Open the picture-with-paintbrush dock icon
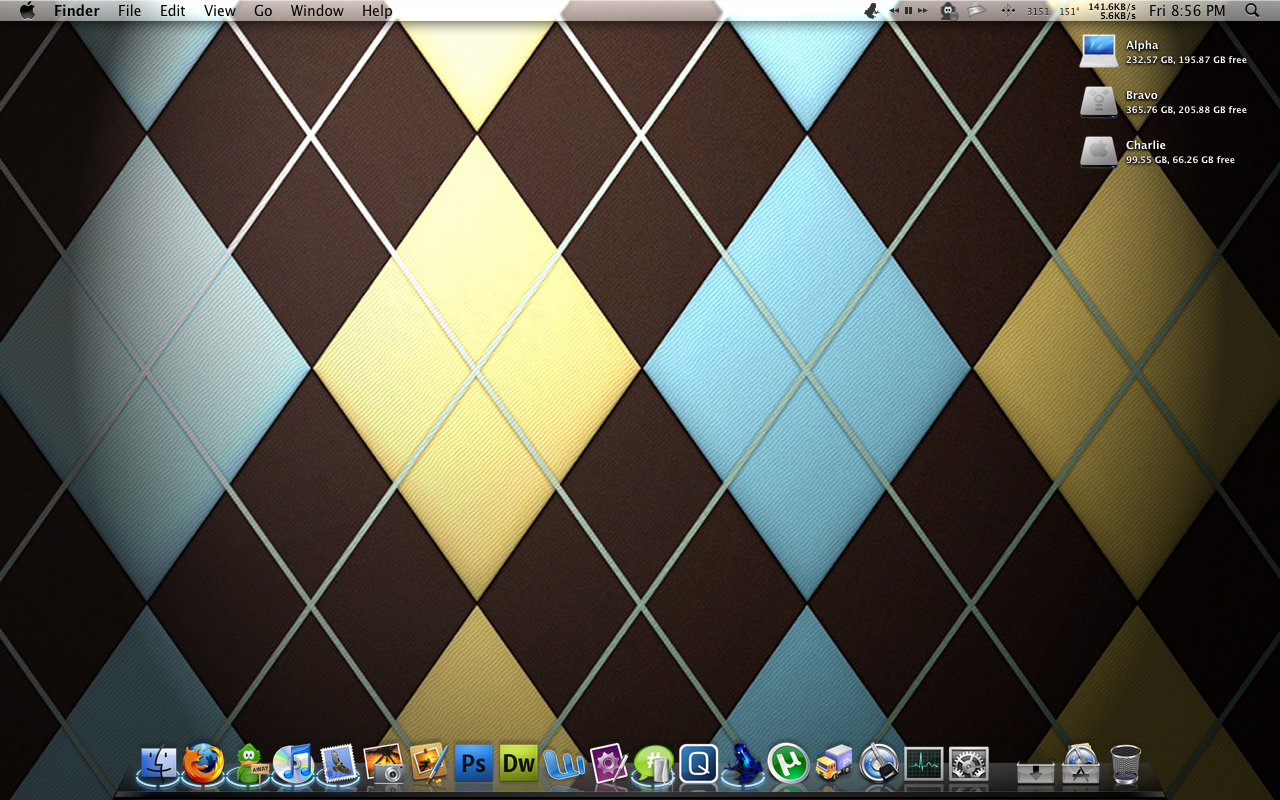 pos(428,764)
